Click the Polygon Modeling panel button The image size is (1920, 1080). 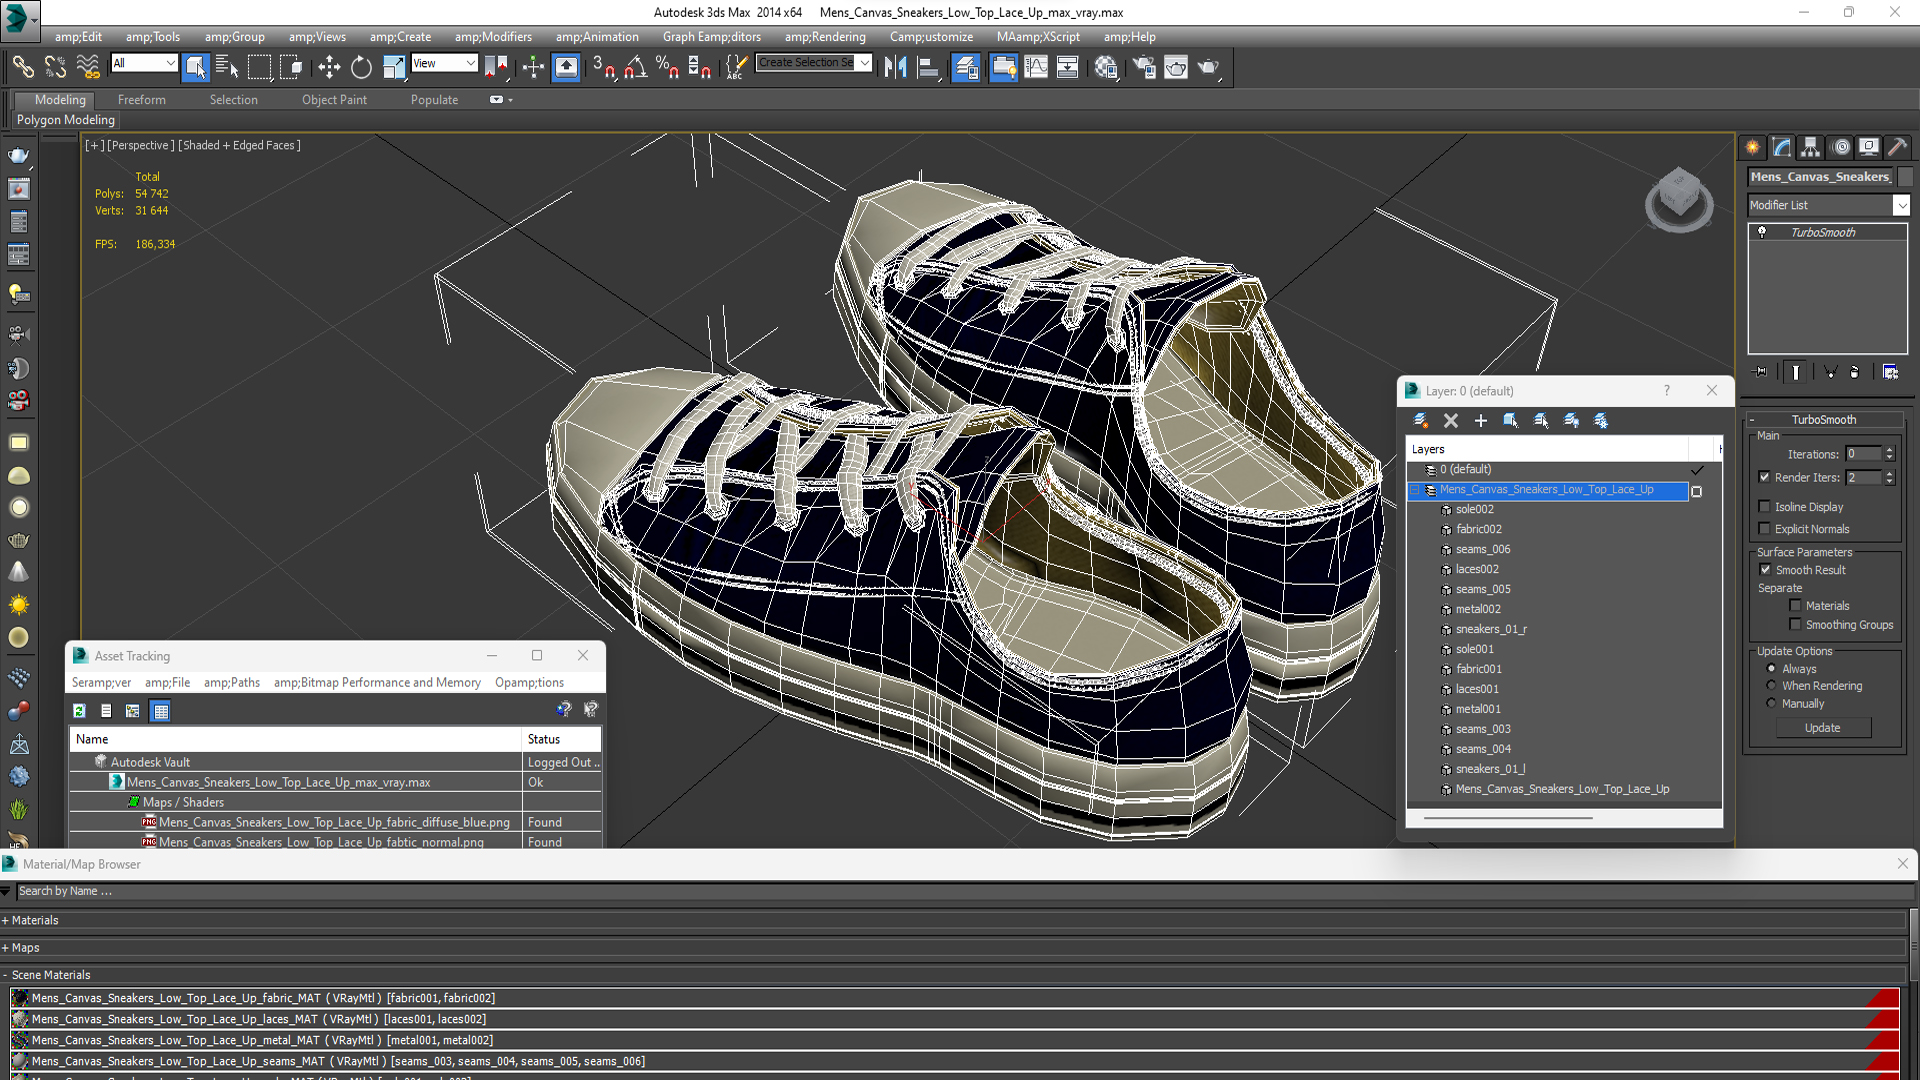tap(66, 120)
